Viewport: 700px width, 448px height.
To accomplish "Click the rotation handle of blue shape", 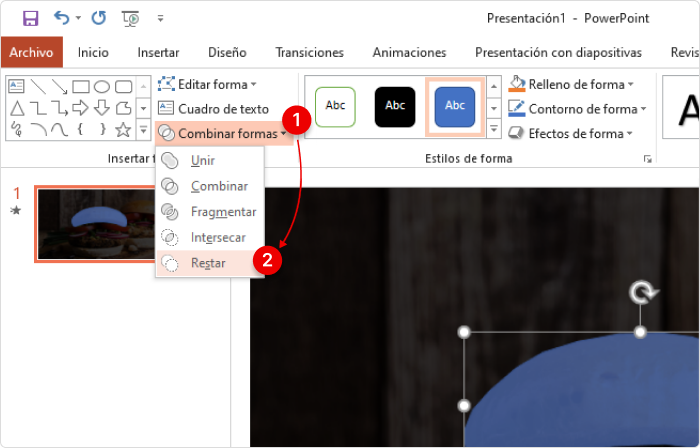I will pyautogui.click(x=642, y=293).
